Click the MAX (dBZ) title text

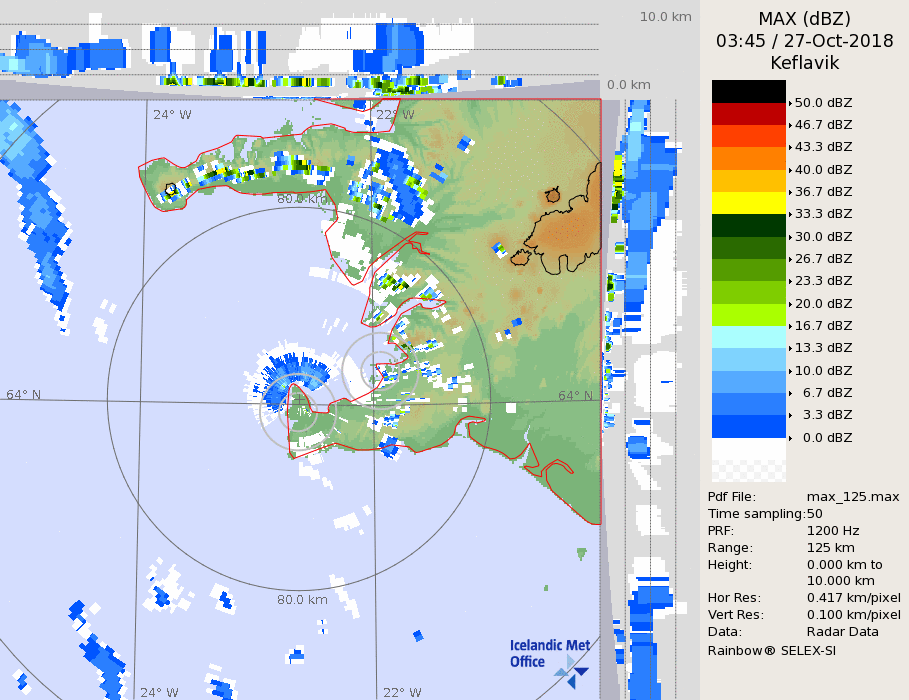(804, 18)
